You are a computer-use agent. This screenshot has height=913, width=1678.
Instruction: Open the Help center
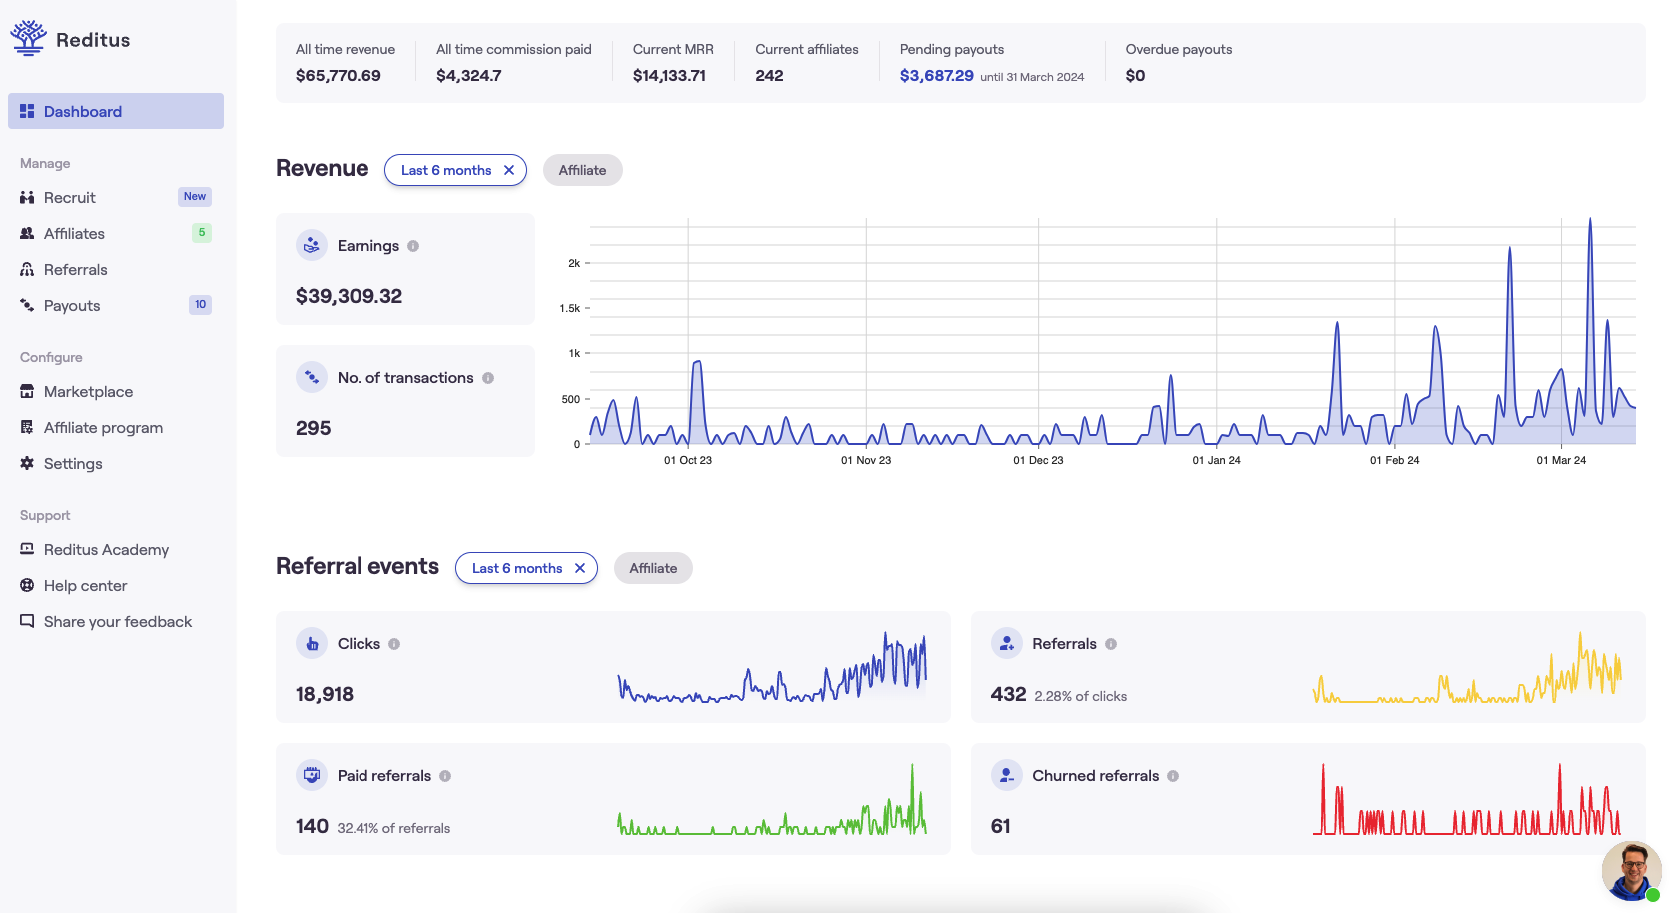85,585
